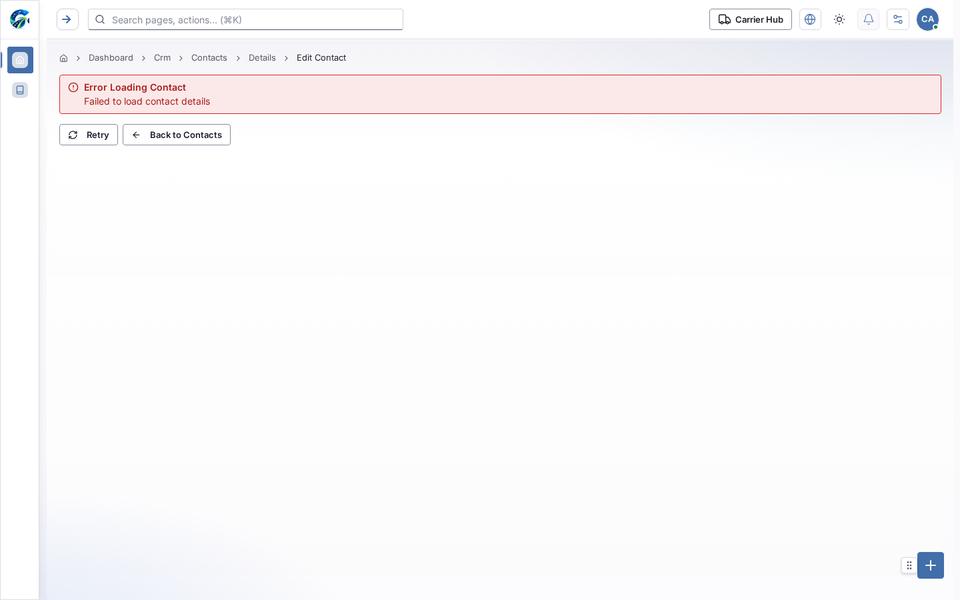Toggle the light/dark theme sun icon
The height and width of the screenshot is (600, 960).
coord(839,20)
